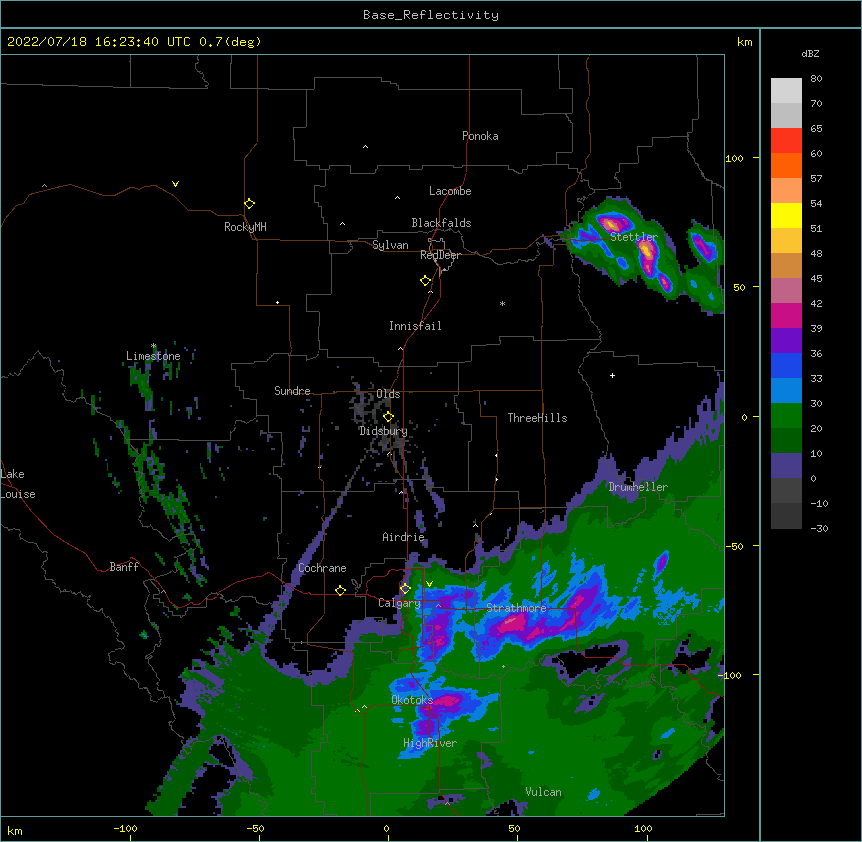Click the HighRiver label
The image size is (862, 842).
(430, 743)
